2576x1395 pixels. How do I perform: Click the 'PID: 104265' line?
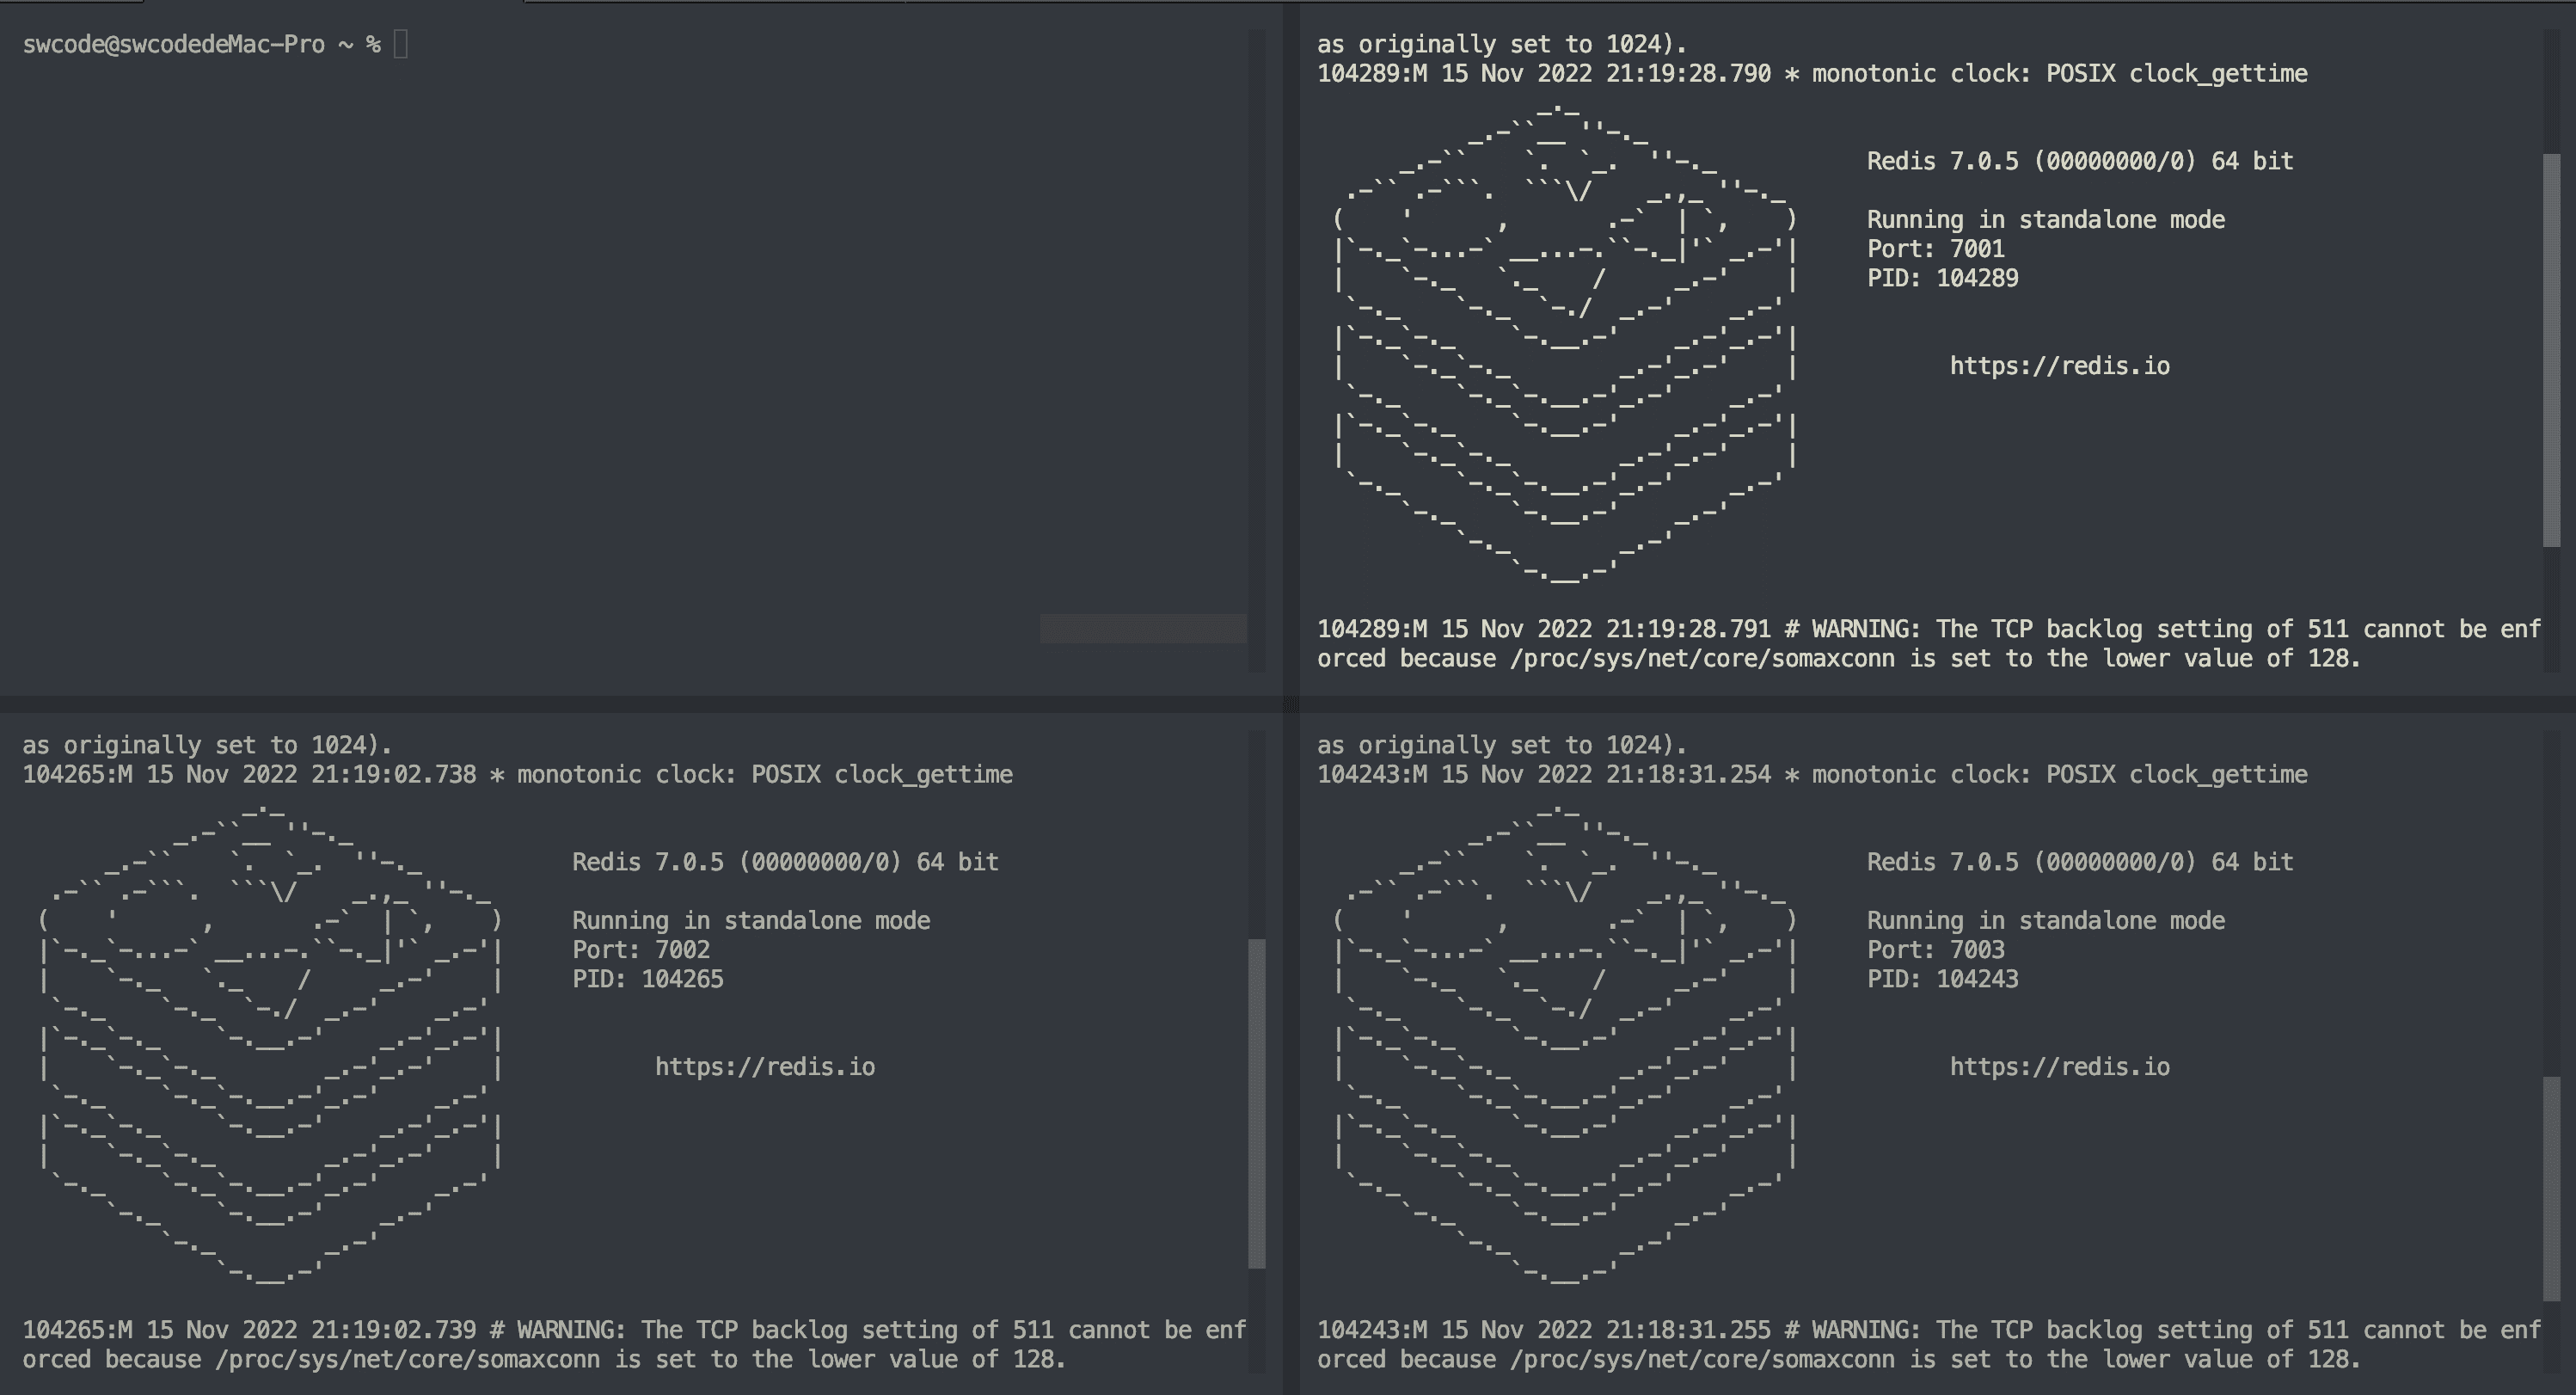click(x=648, y=979)
